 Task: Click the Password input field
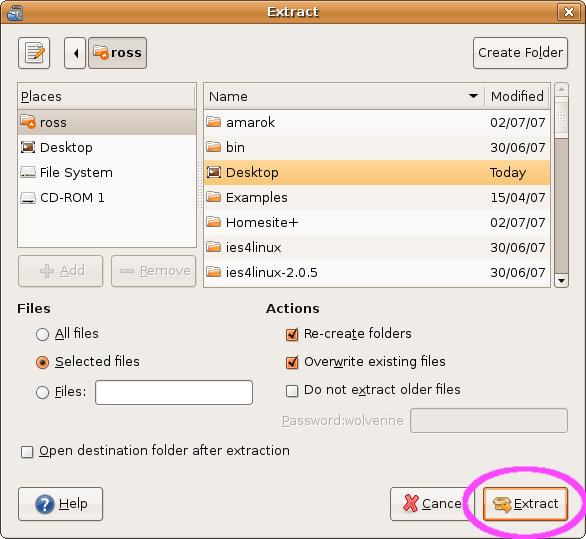pyautogui.click(x=489, y=421)
